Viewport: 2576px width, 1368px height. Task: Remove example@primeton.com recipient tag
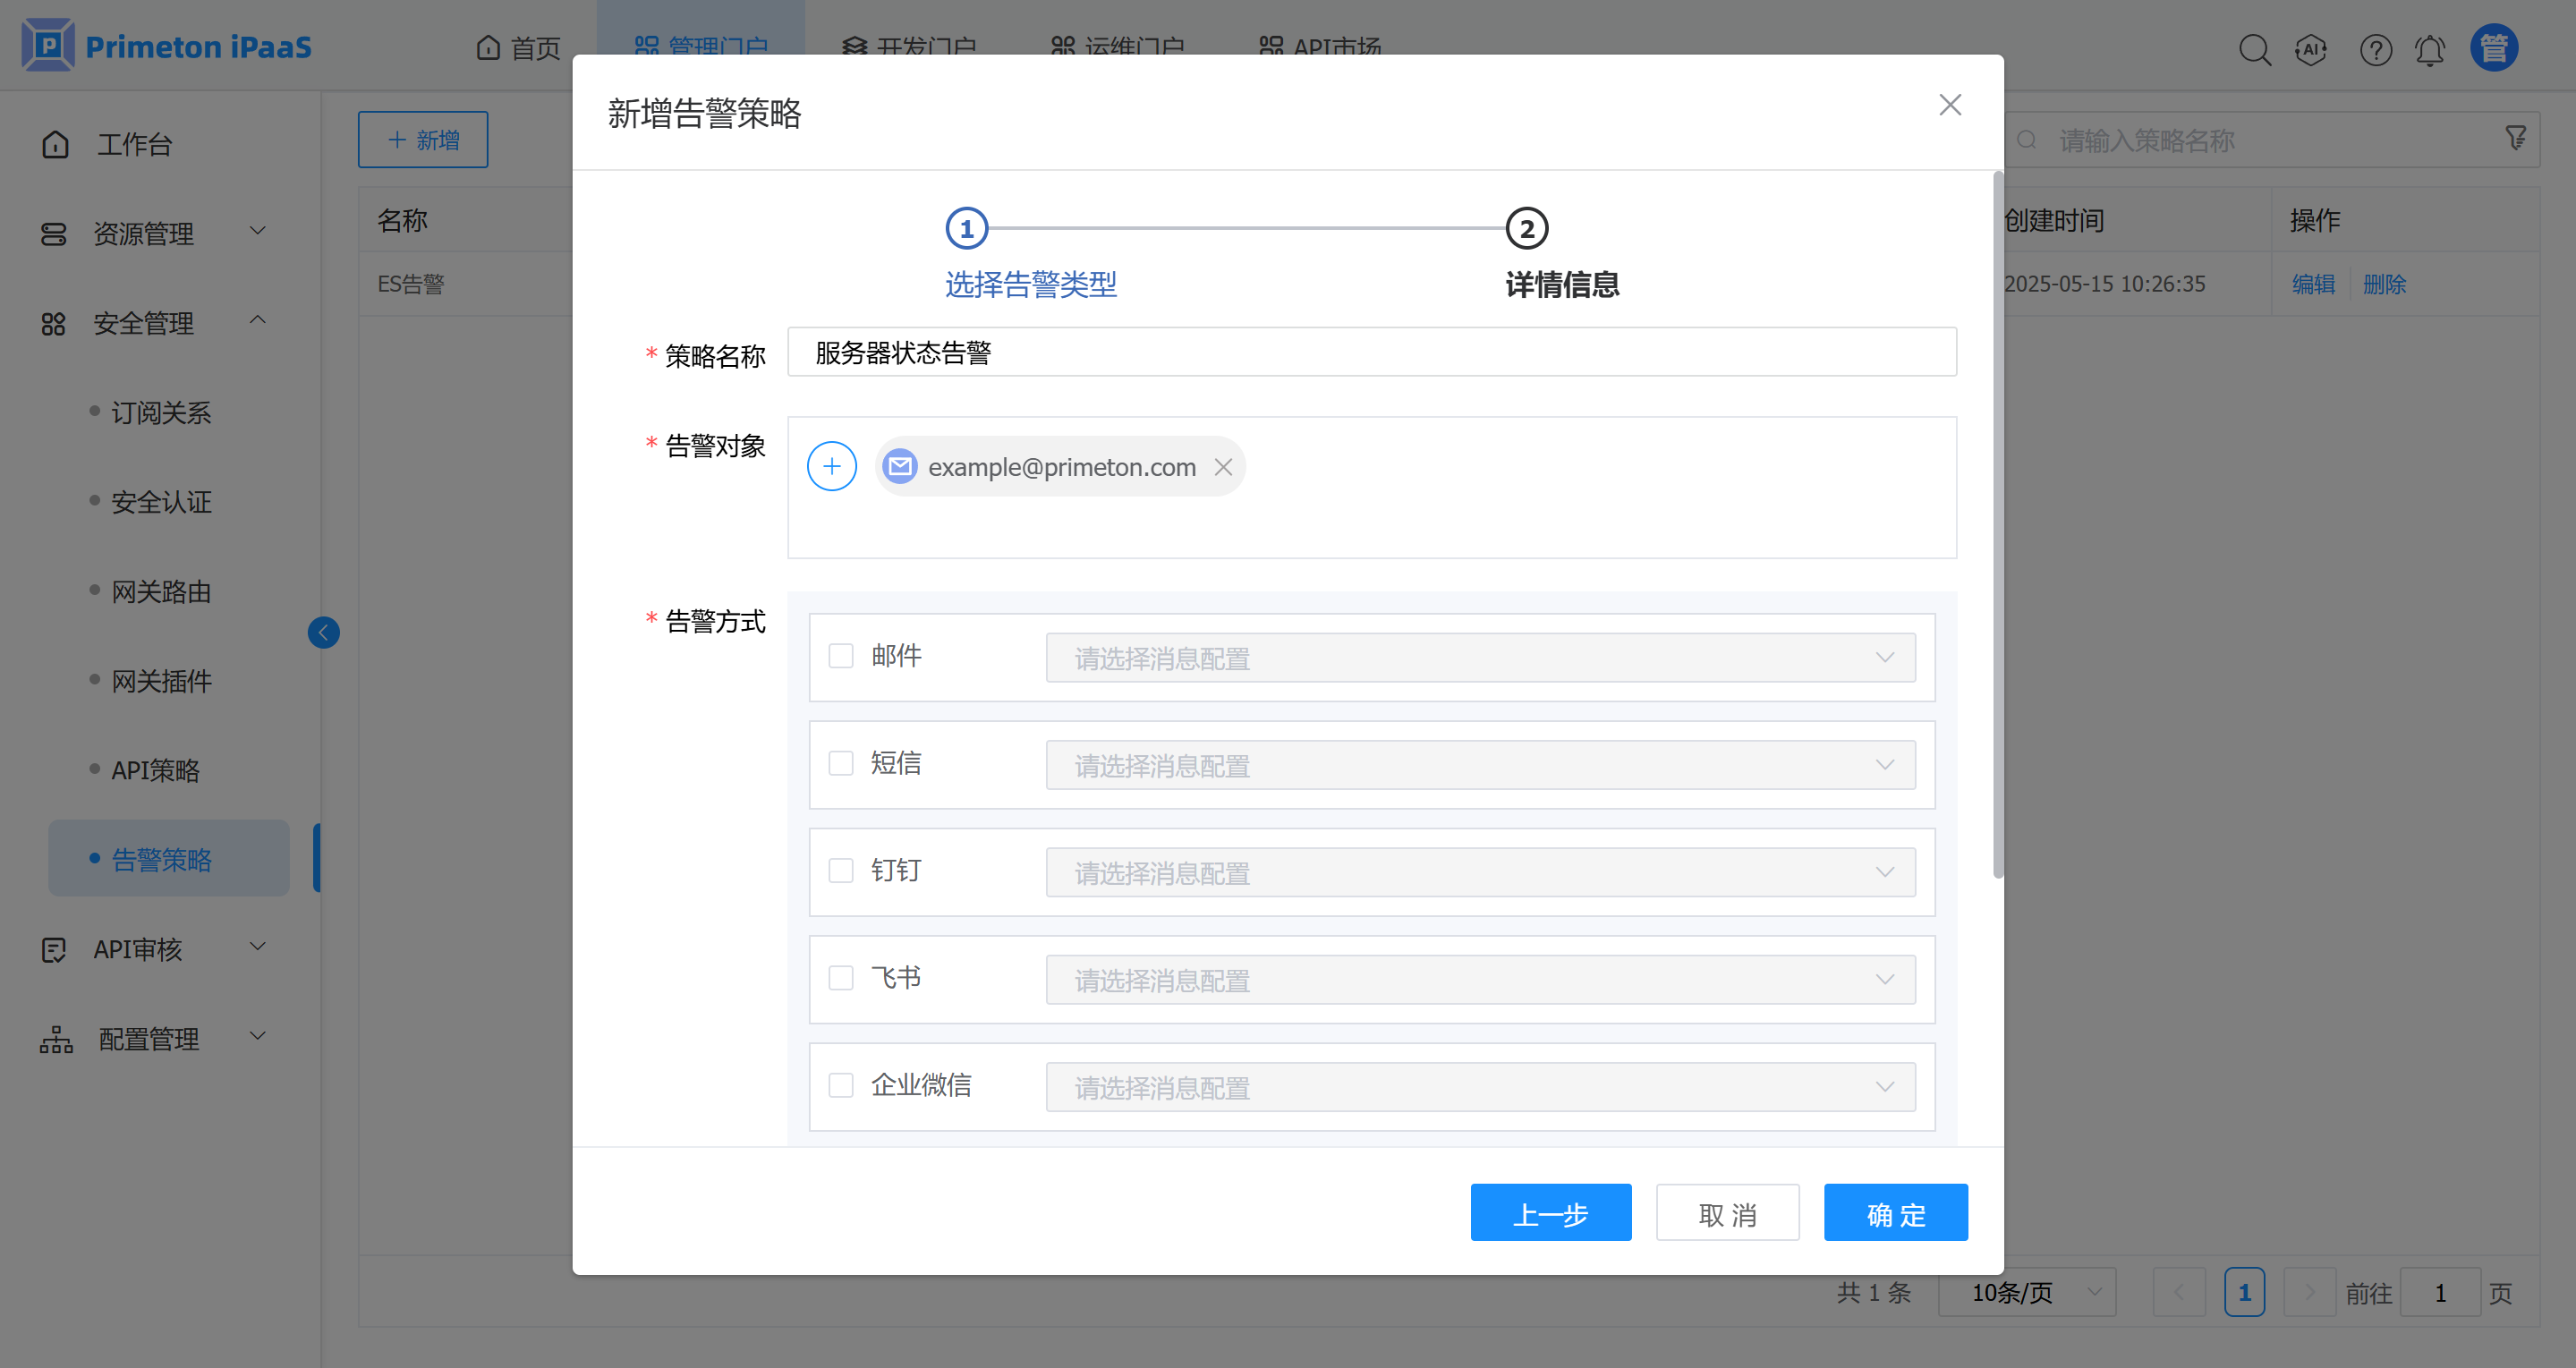(x=1223, y=467)
